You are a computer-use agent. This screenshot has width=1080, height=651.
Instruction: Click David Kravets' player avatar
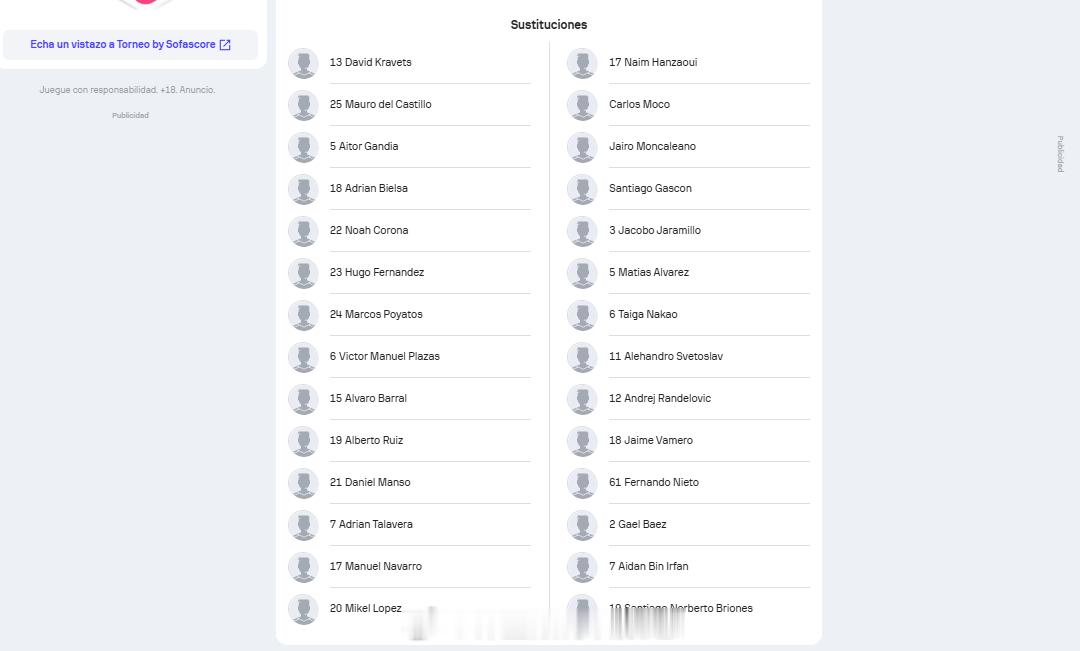click(303, 63)
